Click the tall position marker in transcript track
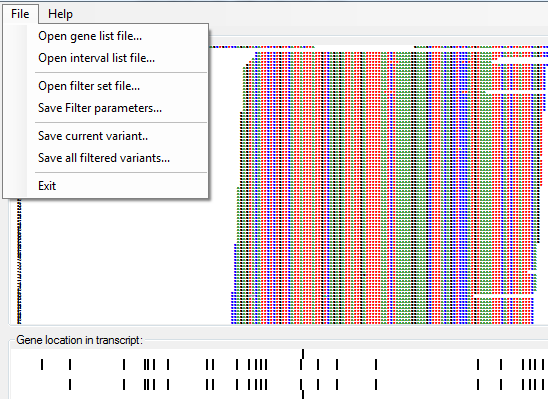 (303, 354)
